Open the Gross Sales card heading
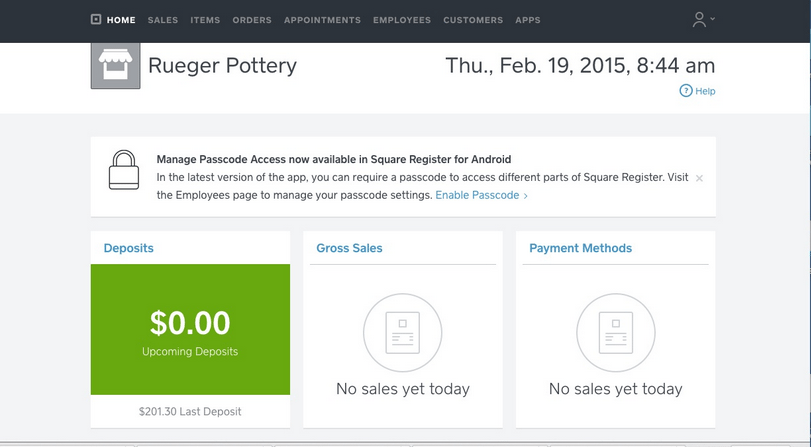Screen dimensions: 811x447 pyautogui.click(x=349, y=248)
